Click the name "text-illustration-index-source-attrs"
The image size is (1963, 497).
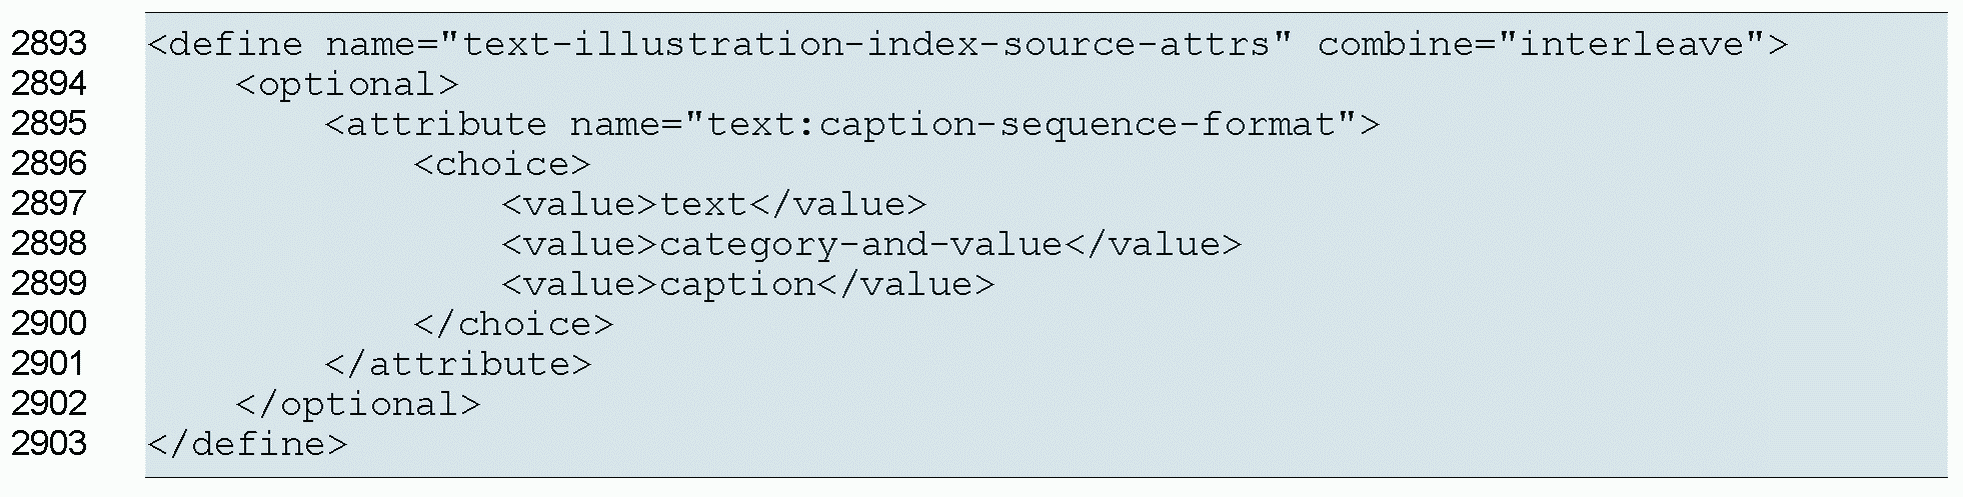click(x=866, y=45)
